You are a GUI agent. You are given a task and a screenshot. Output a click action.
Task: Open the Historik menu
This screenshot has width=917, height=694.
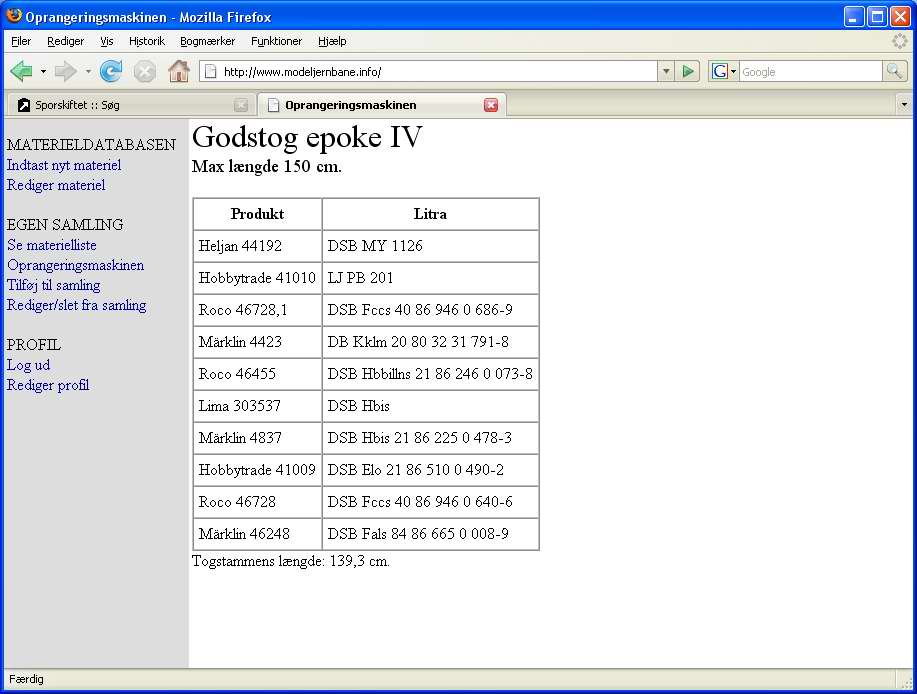[147, 41]
